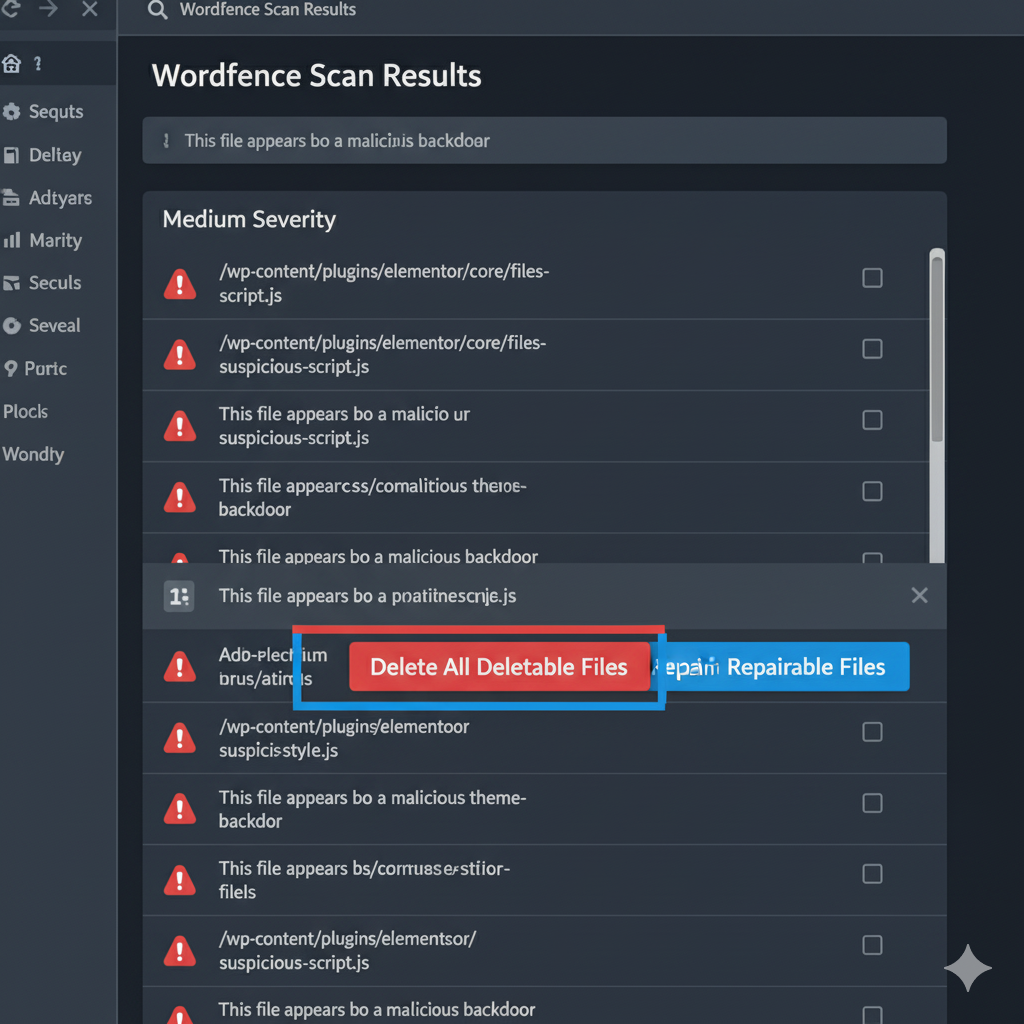Screen dimensions: 1024x1024
Task: Click the gear icon beside Sequts
Action: click(x=12, y=112)
